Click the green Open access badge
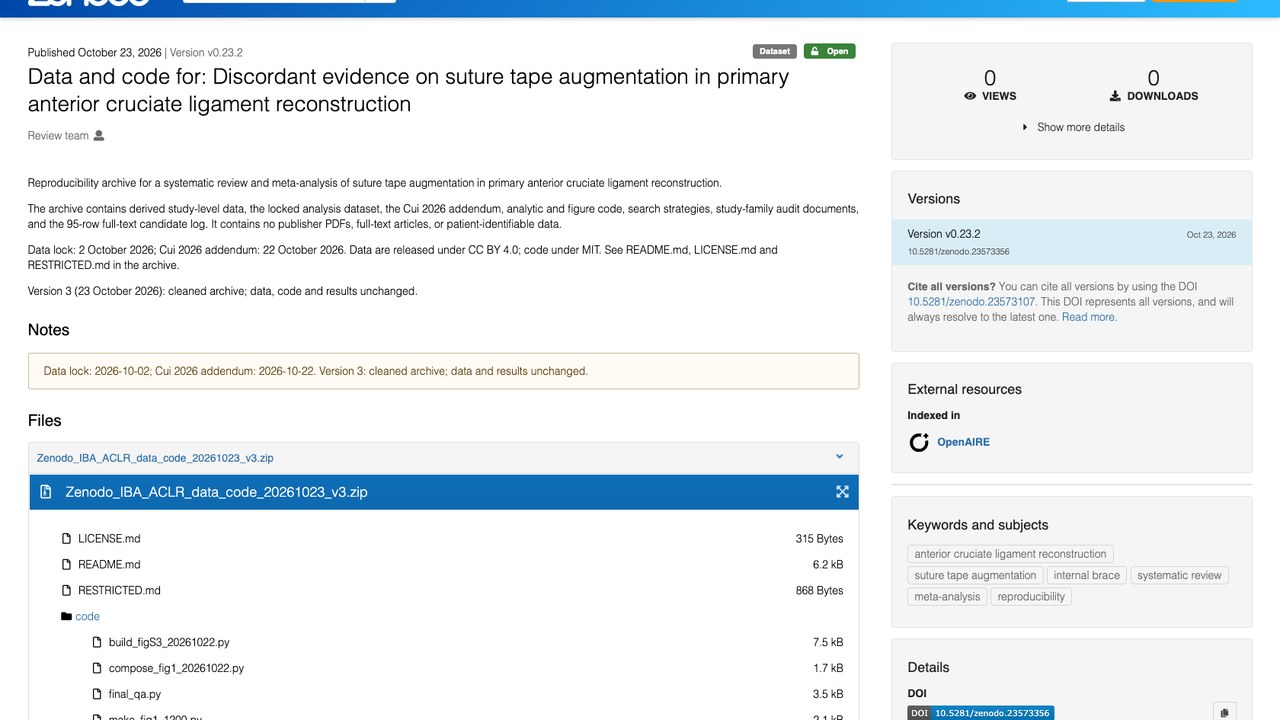The image size is (1280, 720). [829, 51]
